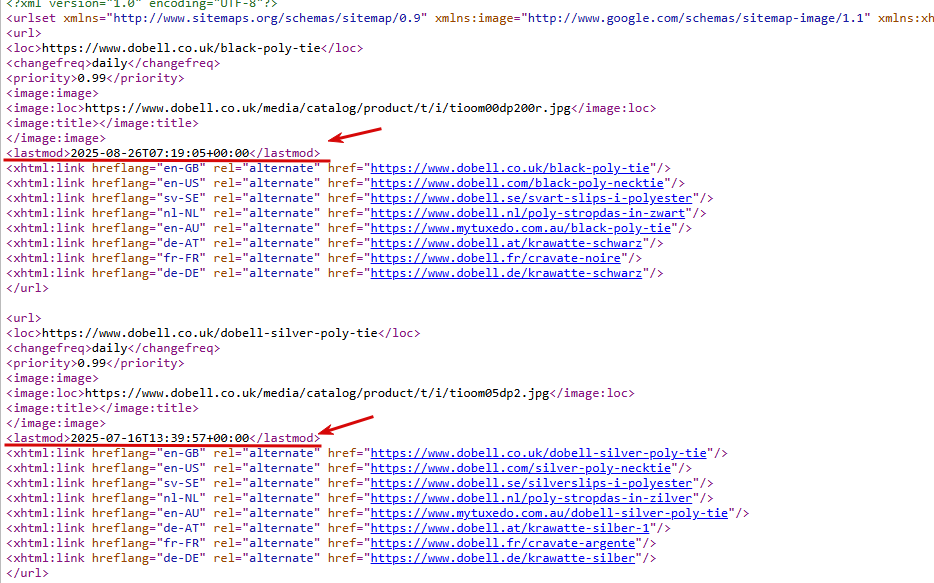934x583 pixels.
Task: Open the dobell.co.uk/black-poly-tie en-GB link
Action: (x=510, y=168)
